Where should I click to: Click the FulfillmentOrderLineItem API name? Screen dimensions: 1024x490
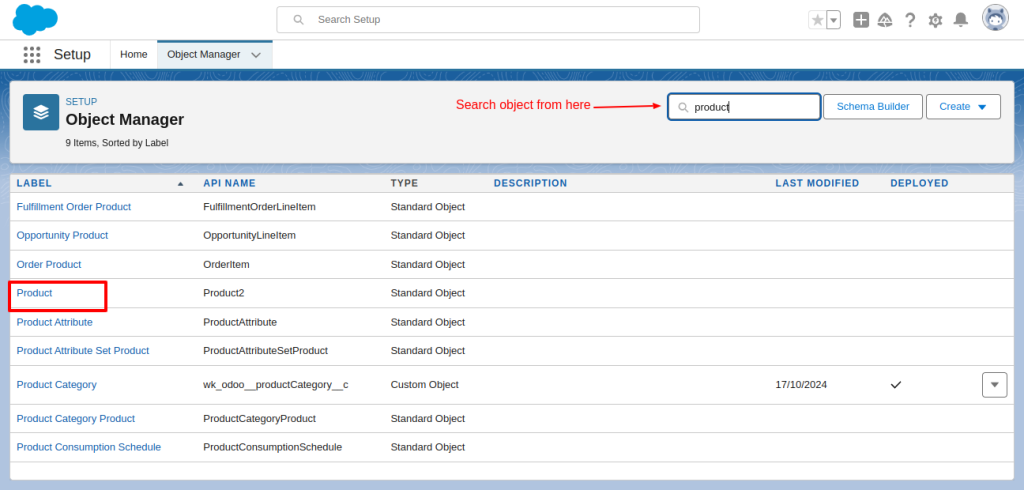pos(259,206)
